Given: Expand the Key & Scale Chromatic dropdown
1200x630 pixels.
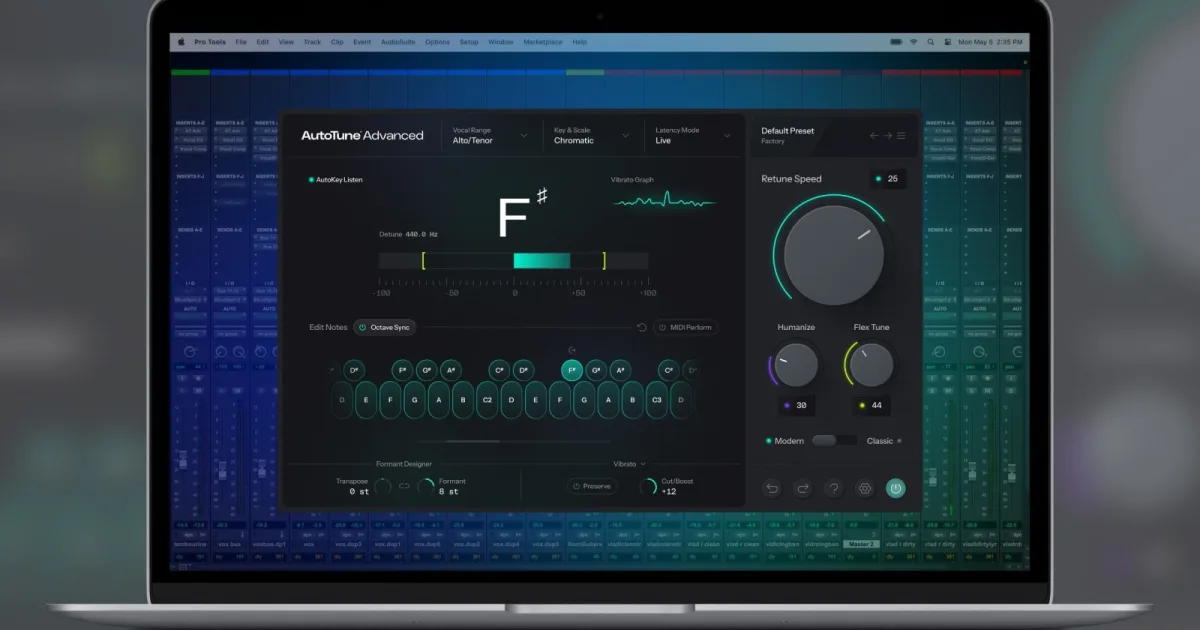Looking at the screenshot, I should click(x=591, y=135).
